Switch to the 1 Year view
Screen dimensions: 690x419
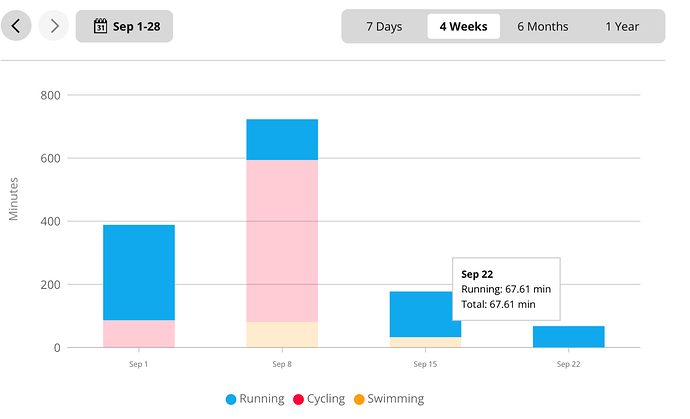point(621,26)
